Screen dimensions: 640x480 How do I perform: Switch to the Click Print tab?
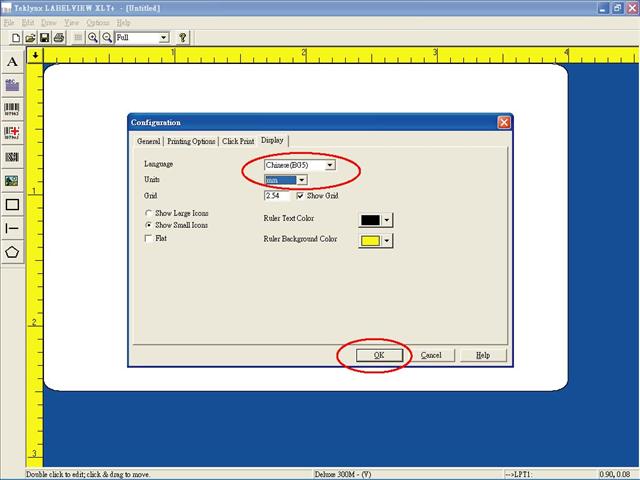click(238, 141)
